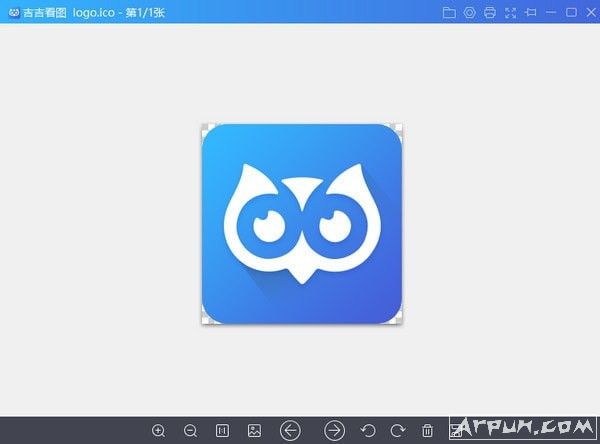Click the zoom out magnifier icon
The image size is (600, 444).
191,431
